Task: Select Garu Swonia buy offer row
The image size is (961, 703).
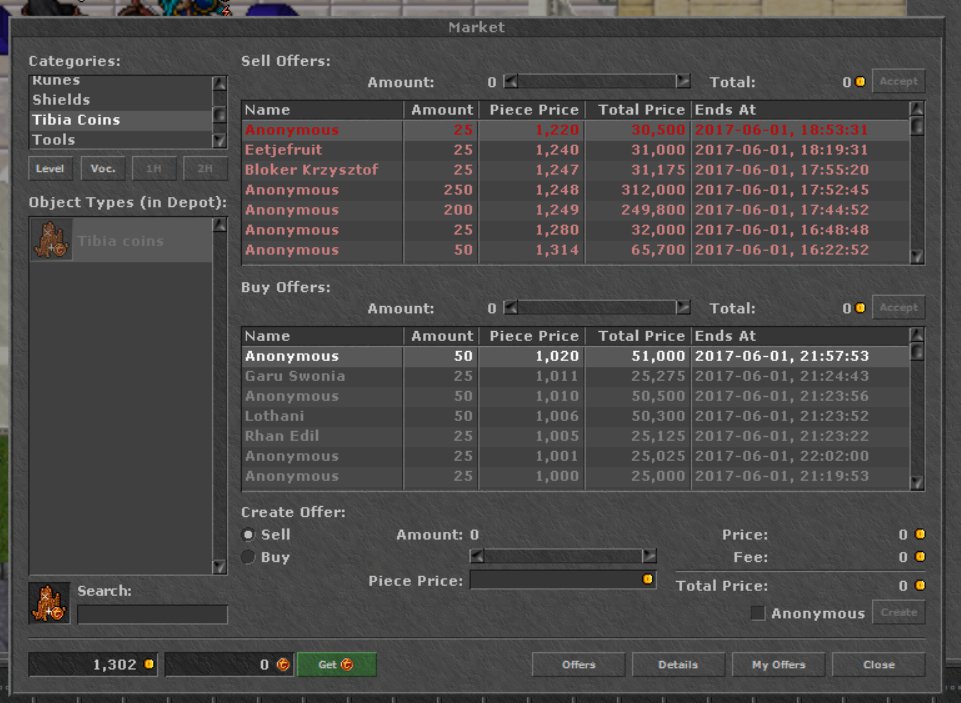Action: pyautogui.click(x=575, y=376)
